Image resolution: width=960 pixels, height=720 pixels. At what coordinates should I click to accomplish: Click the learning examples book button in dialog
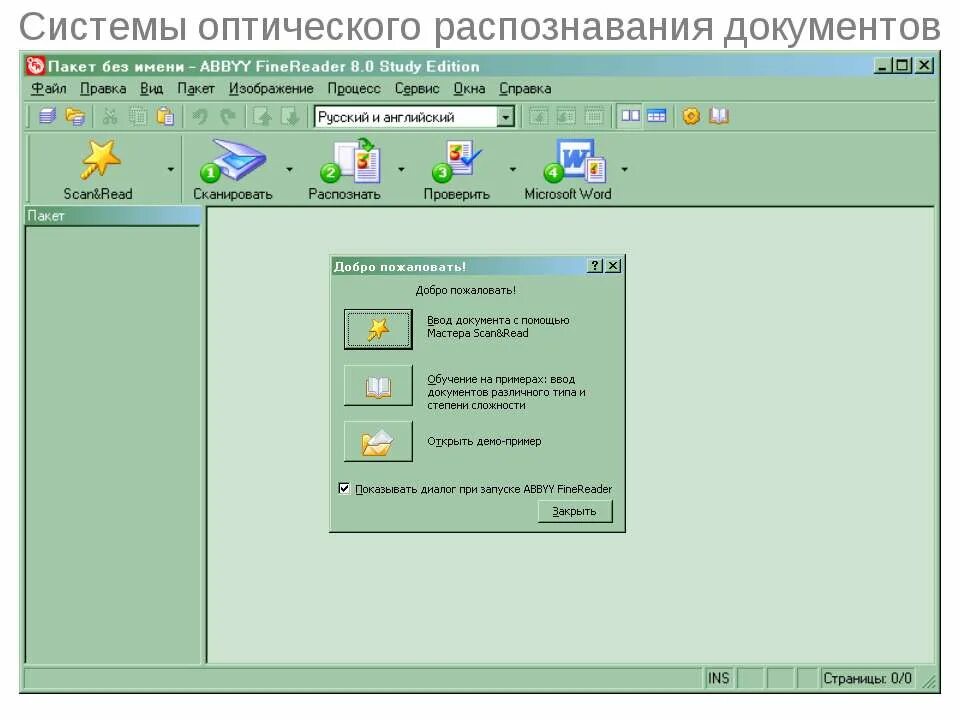click(378, 386)
